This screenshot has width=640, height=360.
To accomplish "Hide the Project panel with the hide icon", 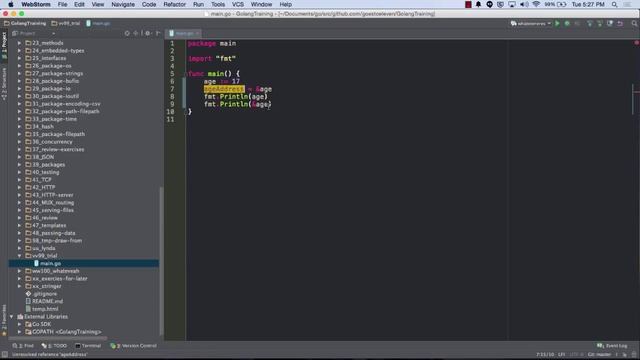I will pos(158,33).
